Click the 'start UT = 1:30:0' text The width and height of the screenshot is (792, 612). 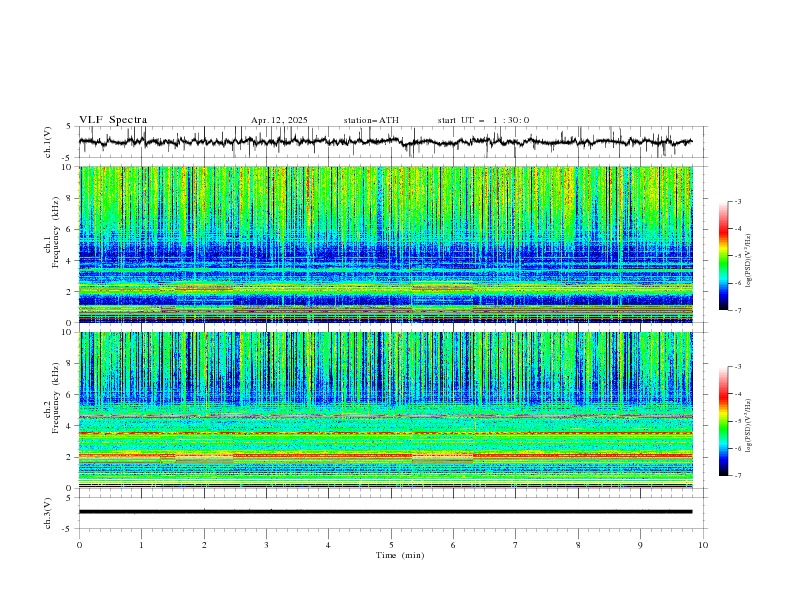click(x=483, y=120)
